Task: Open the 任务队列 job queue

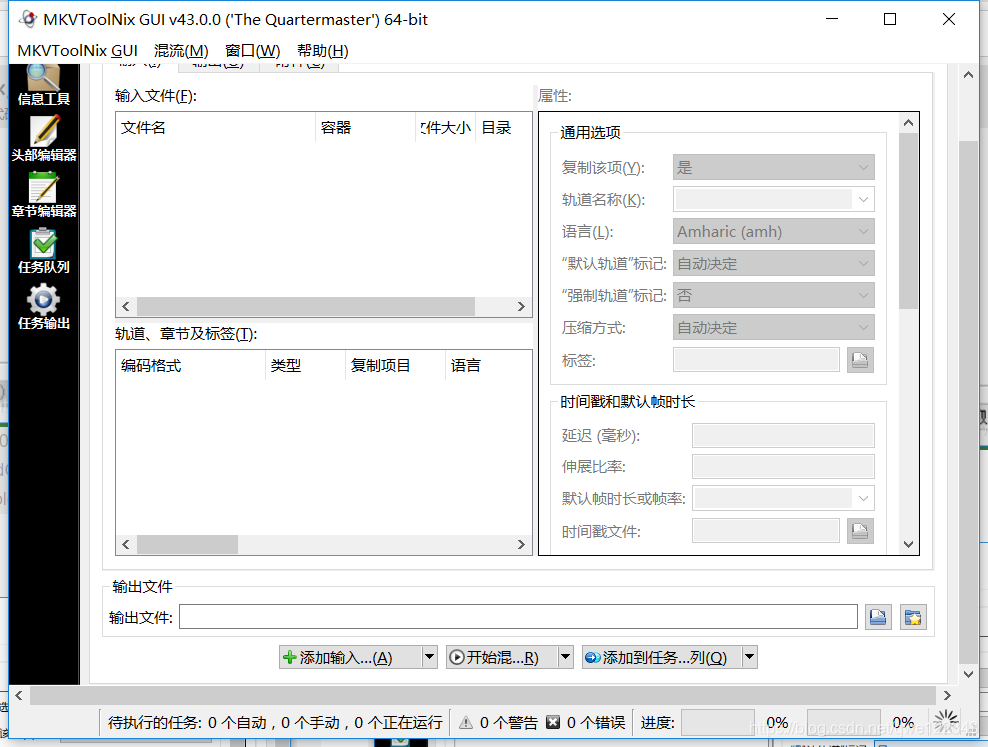Action: (x=43, y=251)
